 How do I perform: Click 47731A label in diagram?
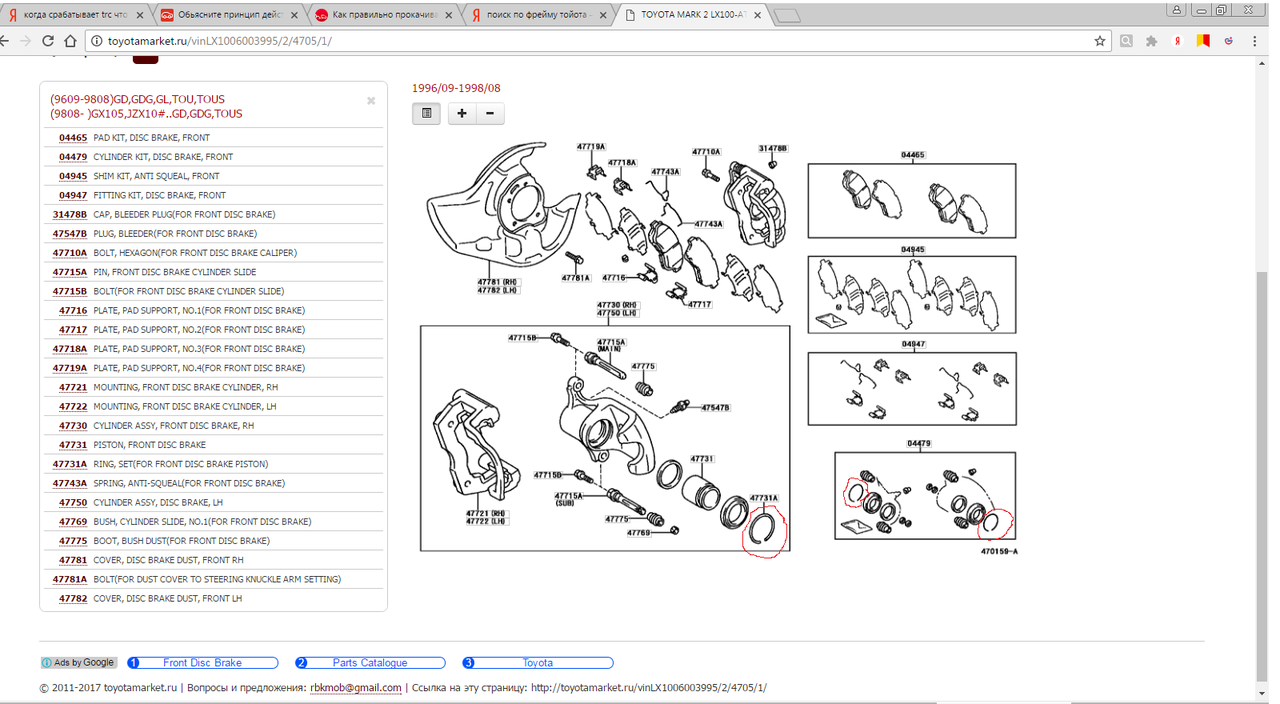click(763, 497)
